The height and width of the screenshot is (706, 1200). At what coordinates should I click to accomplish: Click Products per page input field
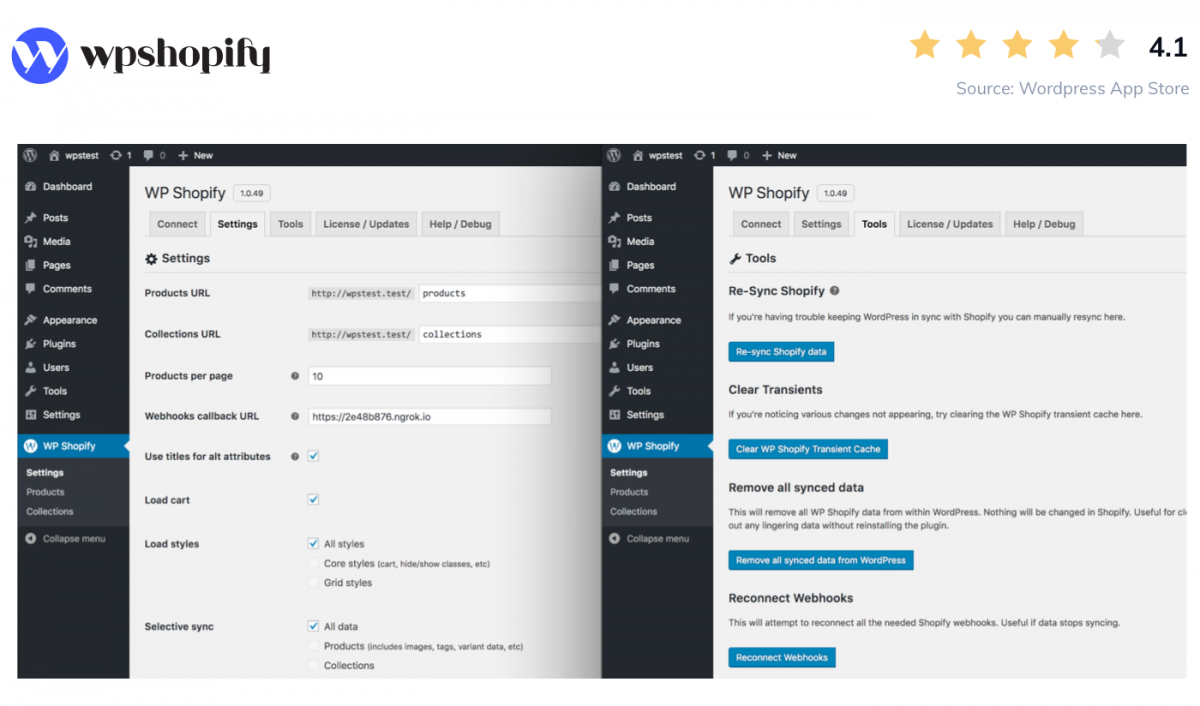pyautogui.click(x=430, y=376)
